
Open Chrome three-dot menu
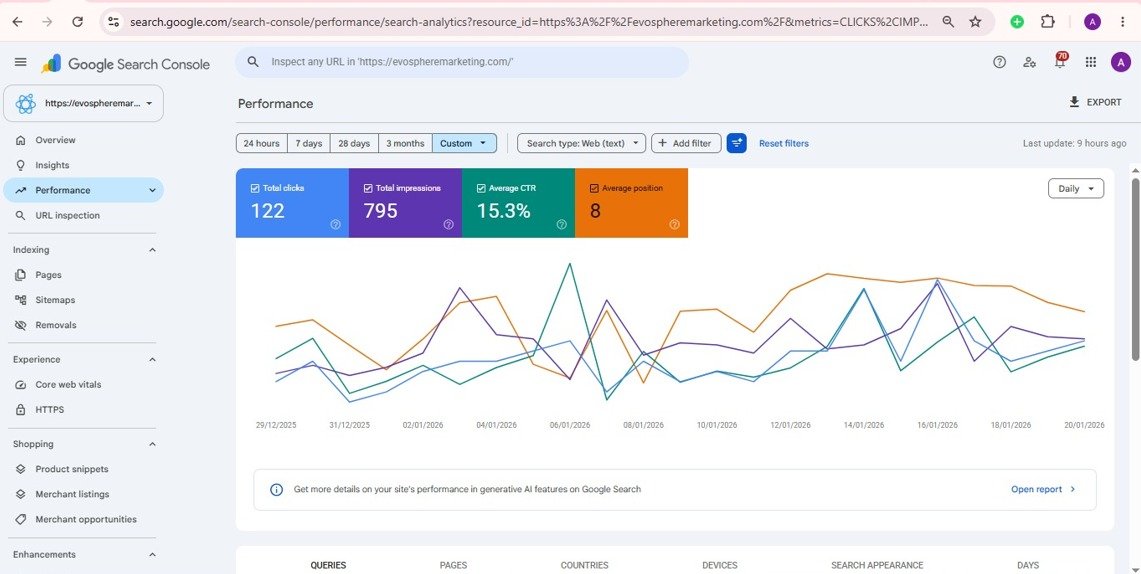click(1124, 22)
